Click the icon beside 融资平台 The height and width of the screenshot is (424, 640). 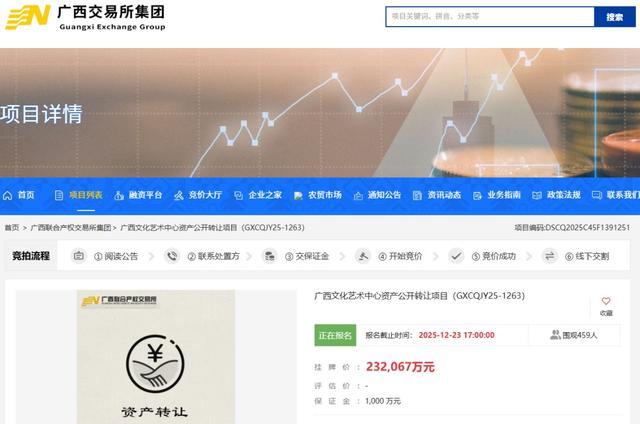(x=119, y=195)
